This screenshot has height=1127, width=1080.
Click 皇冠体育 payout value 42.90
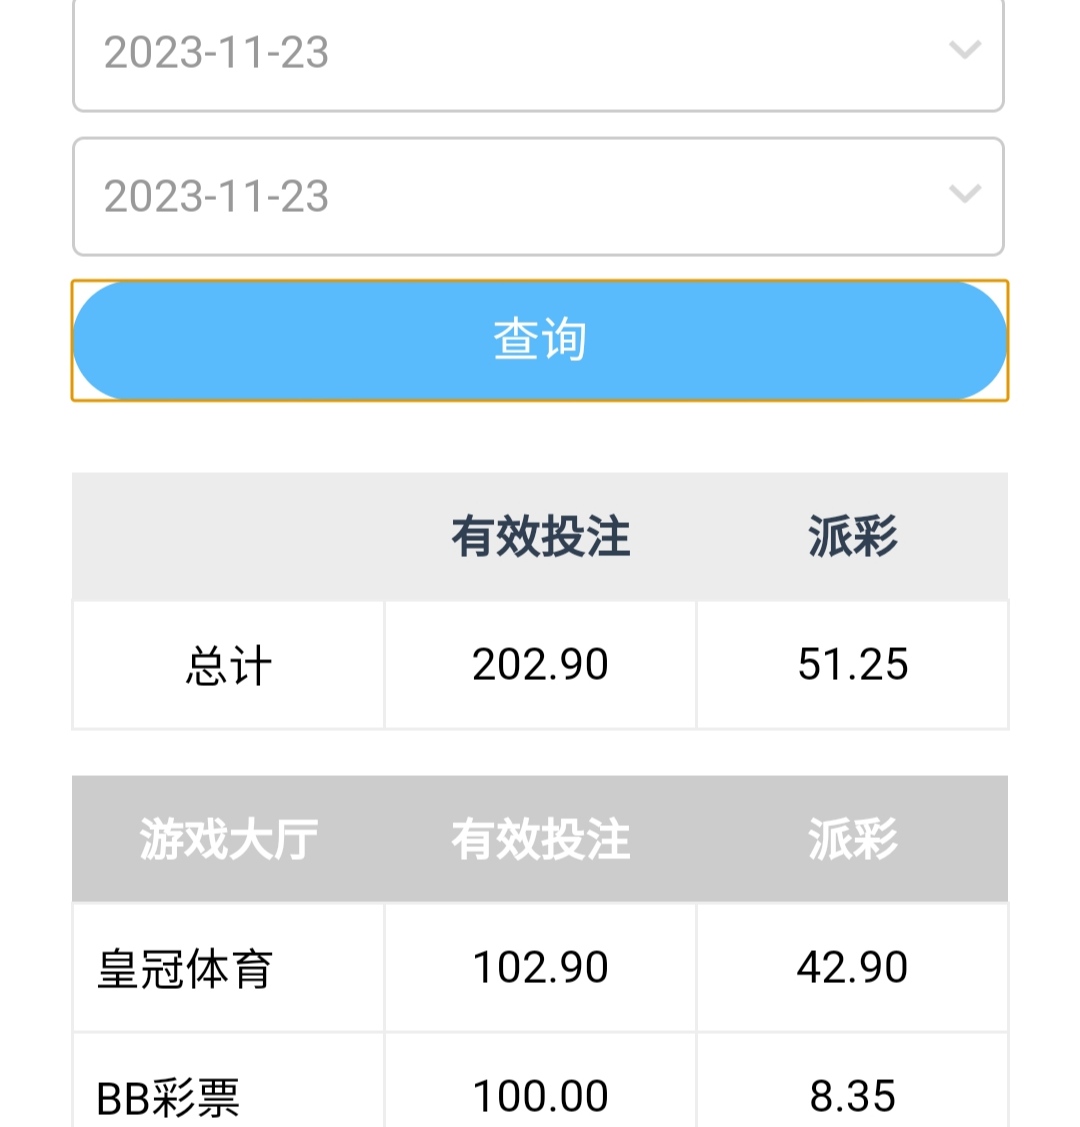853,968
